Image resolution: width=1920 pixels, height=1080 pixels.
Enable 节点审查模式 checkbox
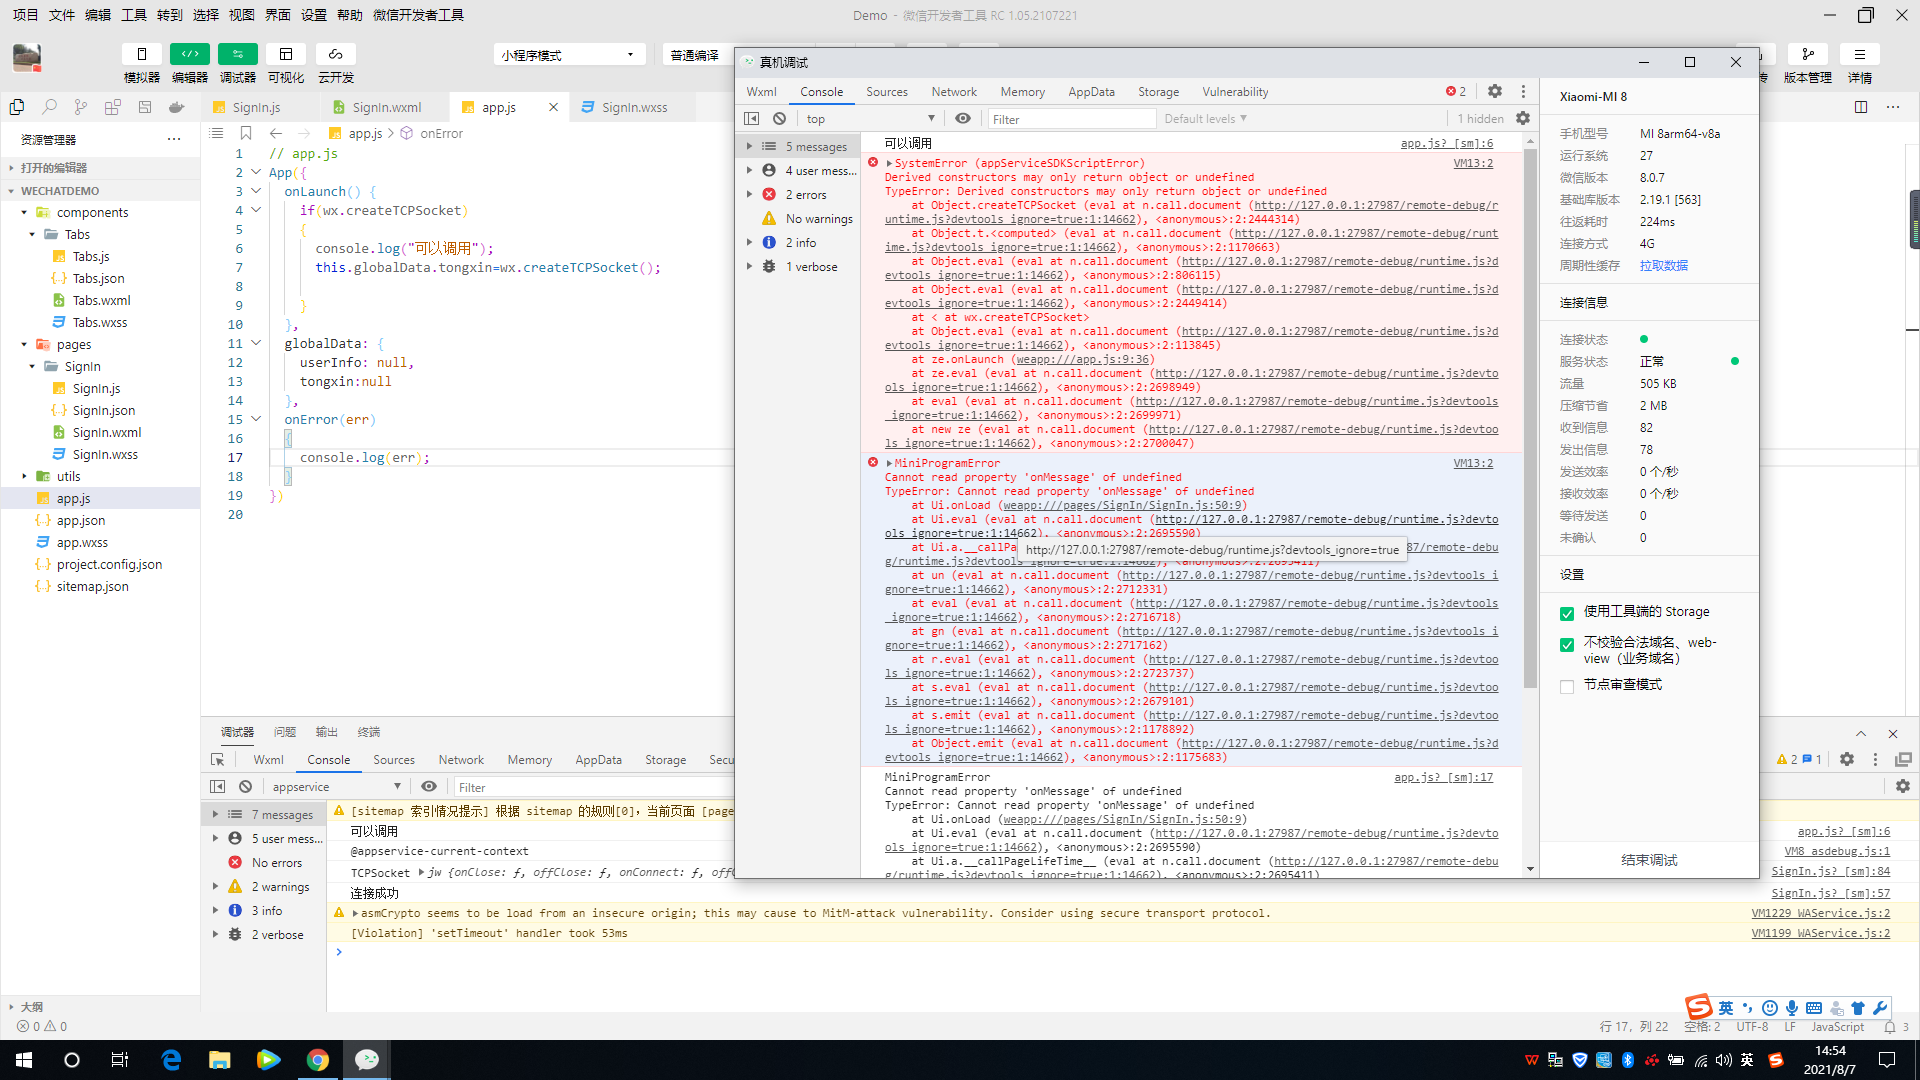click(1567, 686)
